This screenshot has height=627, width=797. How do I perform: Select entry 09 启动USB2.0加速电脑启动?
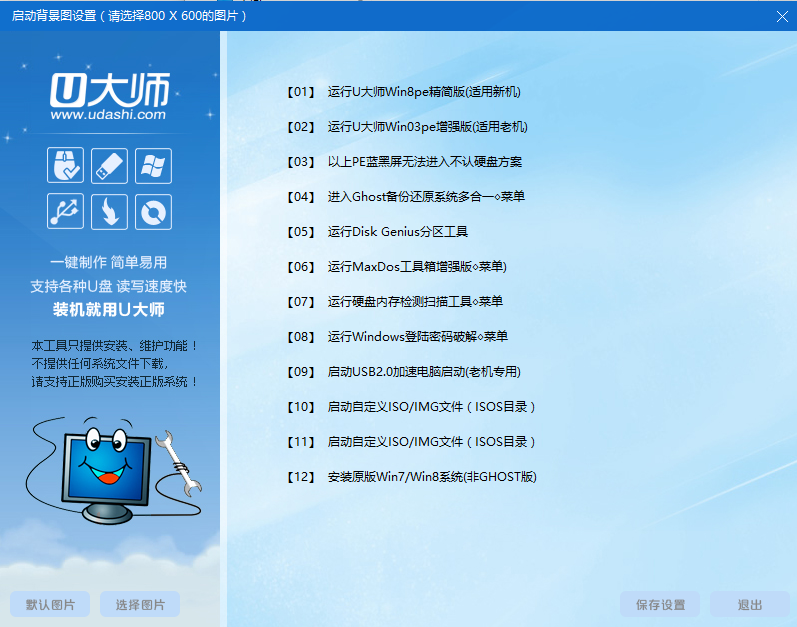[404, 372]
